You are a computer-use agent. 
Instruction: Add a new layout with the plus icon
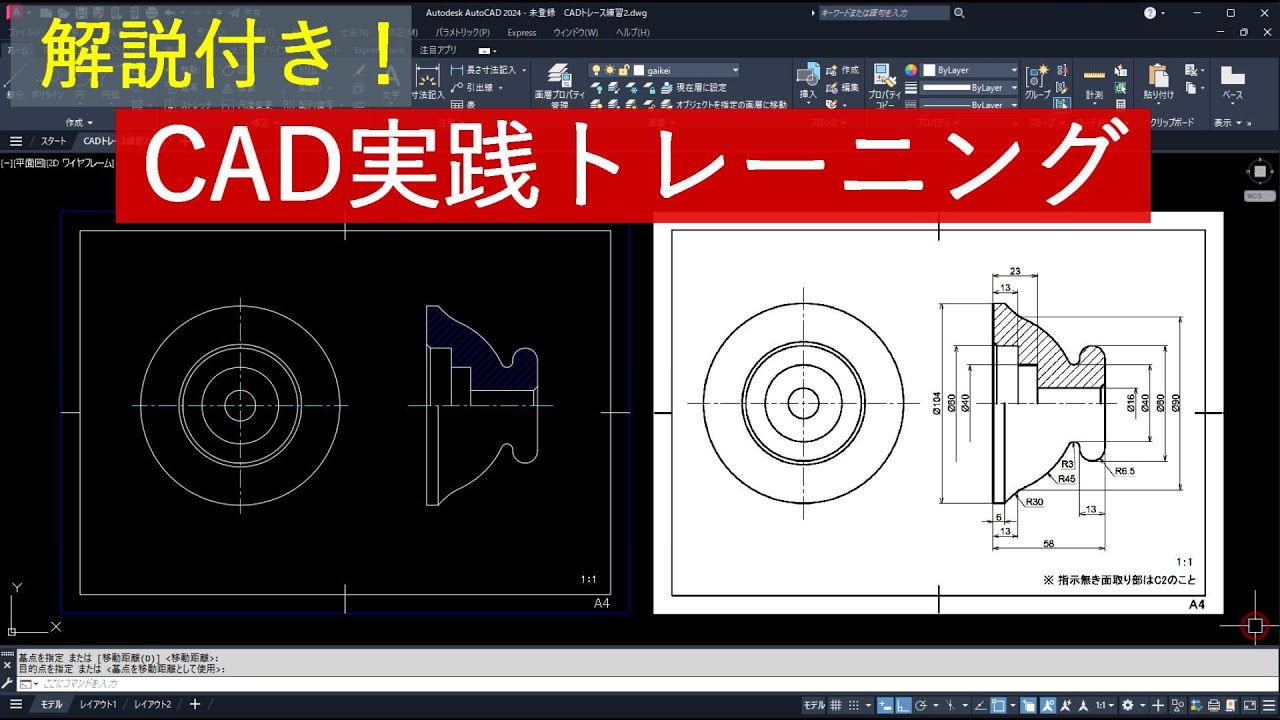pyautogui.click(x=195, y=704)
